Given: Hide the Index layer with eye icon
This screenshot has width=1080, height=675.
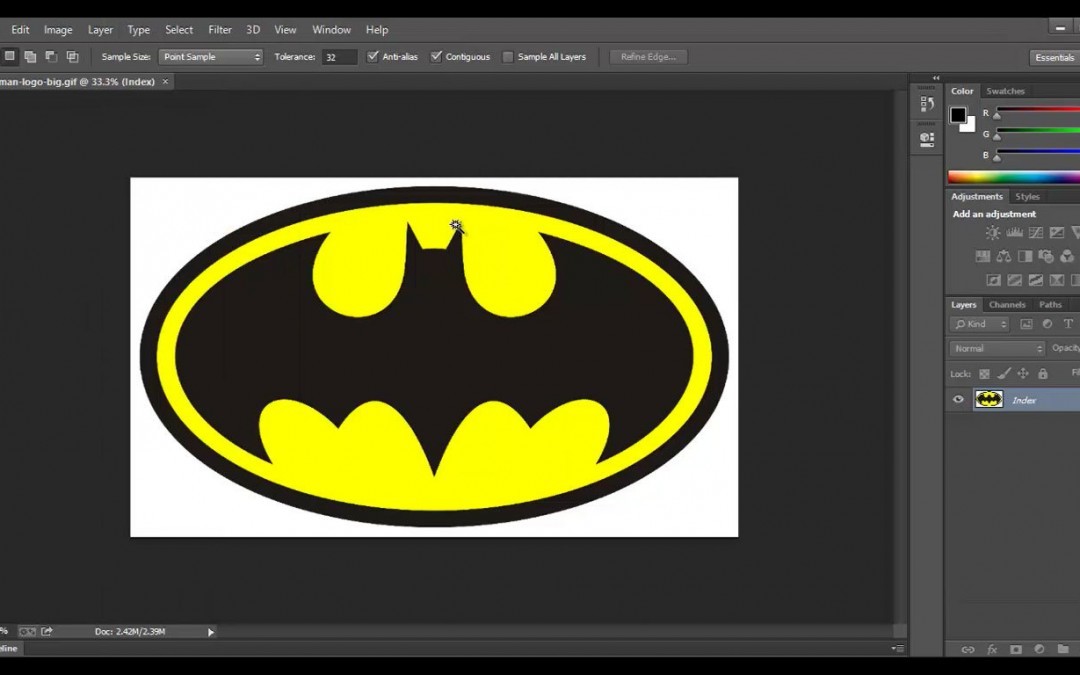Looking at the screenshot, I should pos(958,399).
